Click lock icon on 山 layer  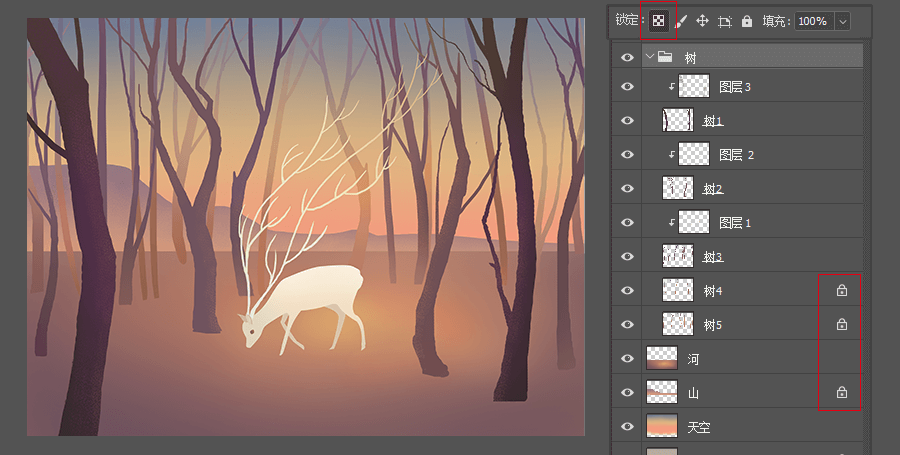842,393
